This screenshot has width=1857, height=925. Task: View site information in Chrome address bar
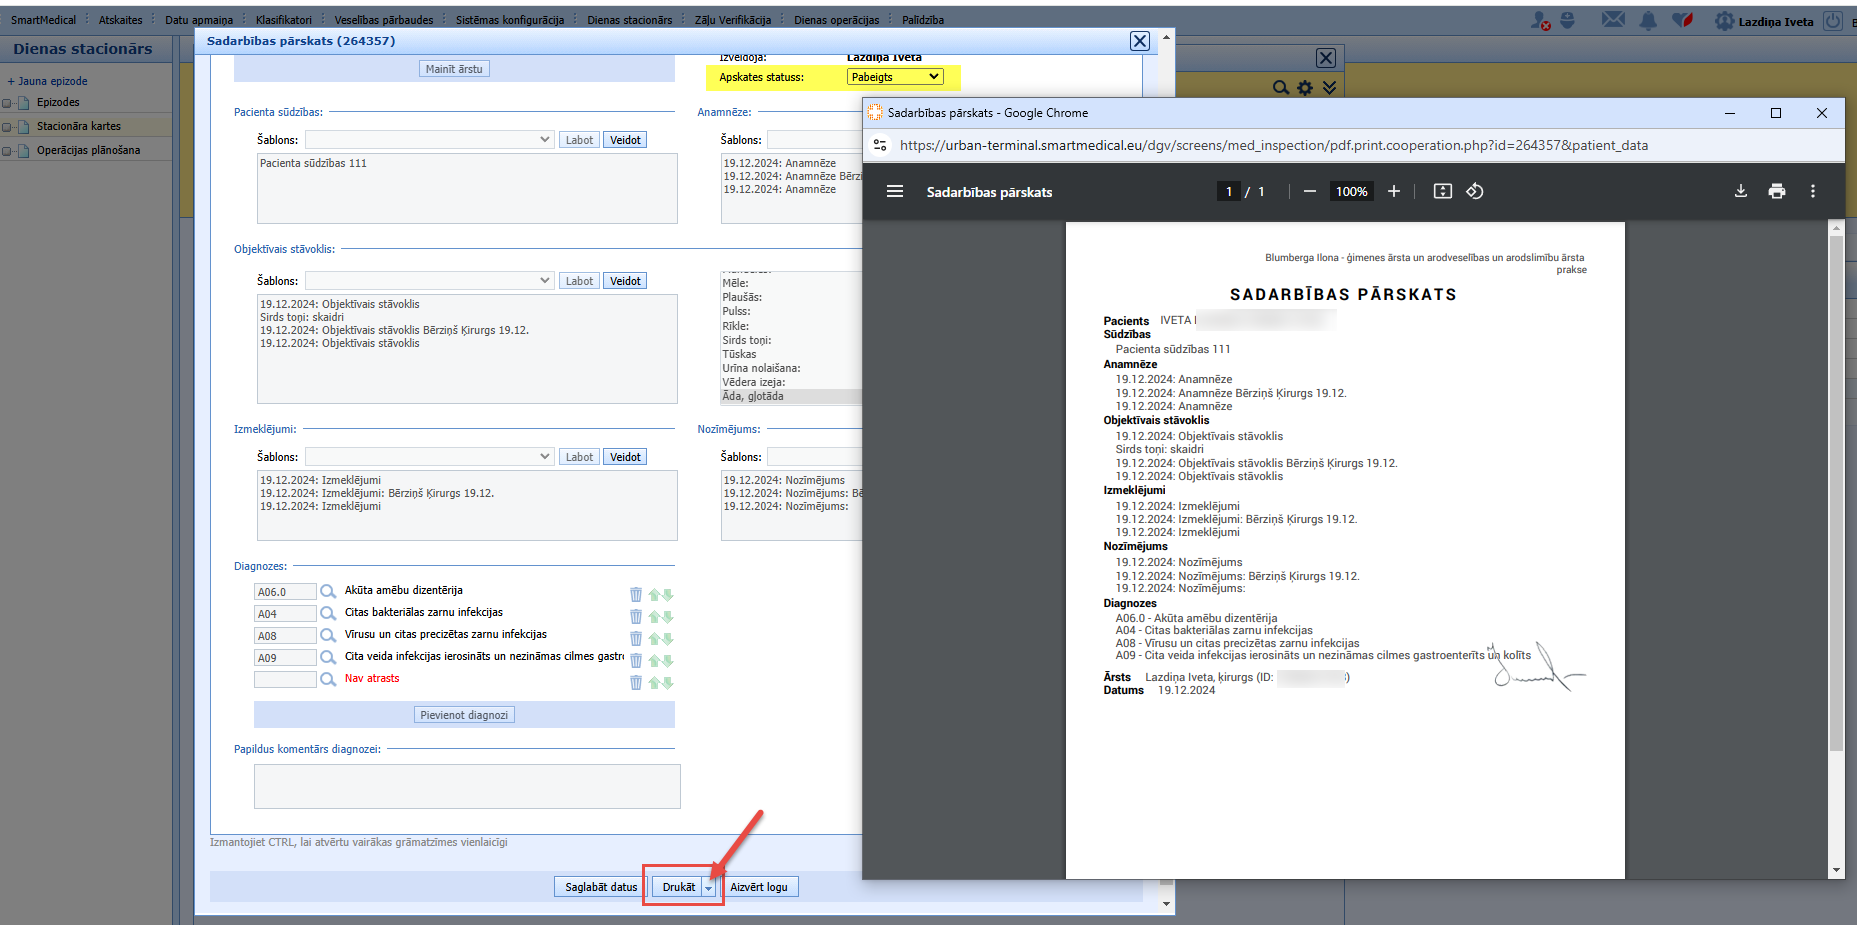880,145
